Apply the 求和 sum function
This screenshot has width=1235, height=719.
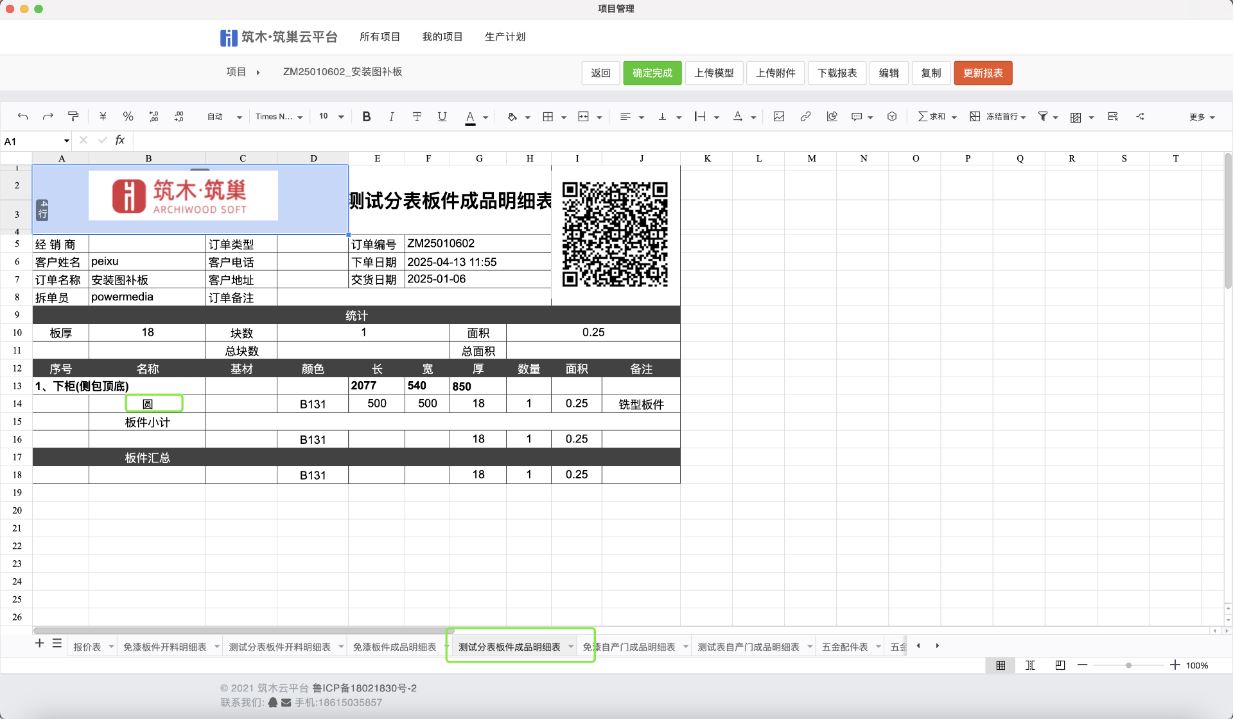pyautogui.click(x=932, y=116)
